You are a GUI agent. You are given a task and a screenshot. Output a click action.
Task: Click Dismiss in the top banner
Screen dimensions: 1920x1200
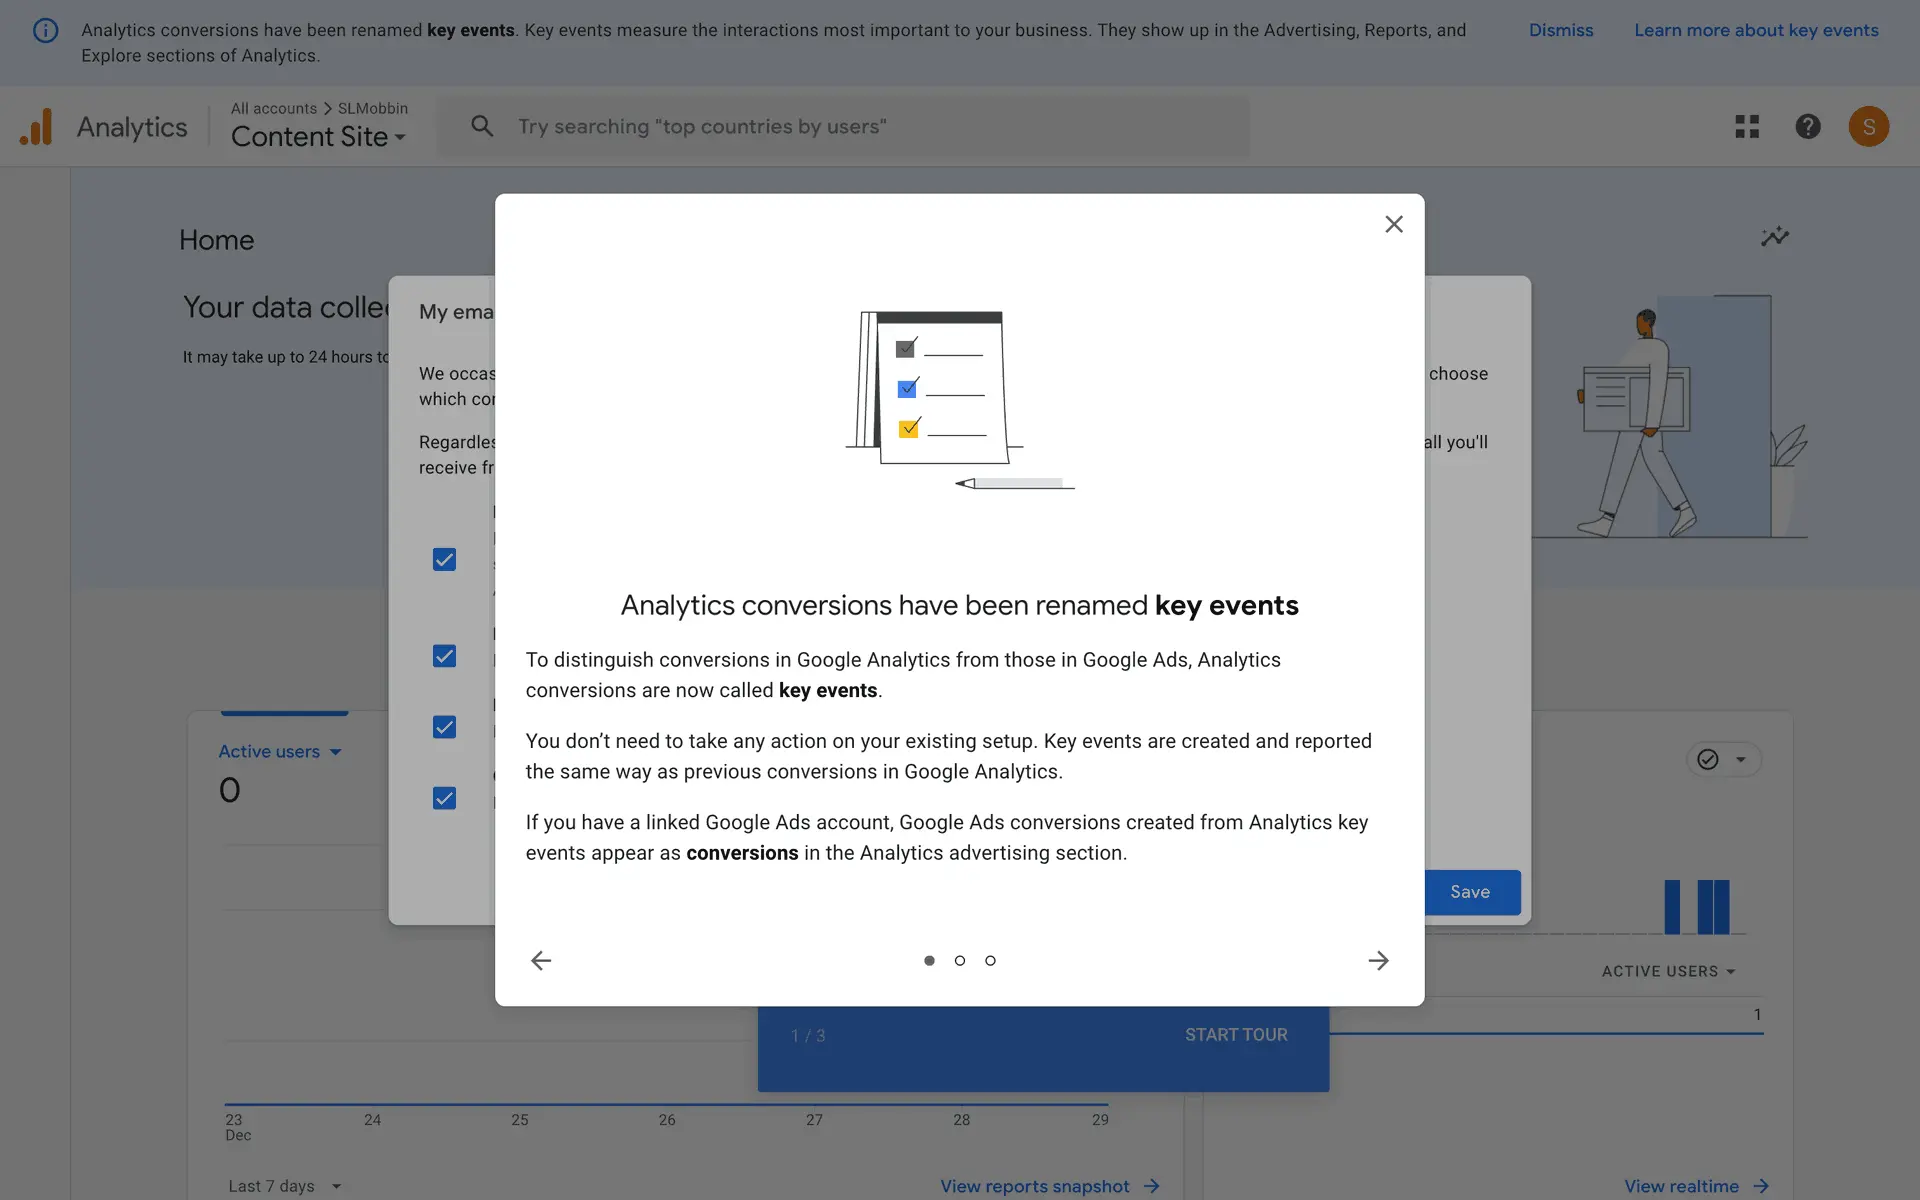(x=1560, y=30)
